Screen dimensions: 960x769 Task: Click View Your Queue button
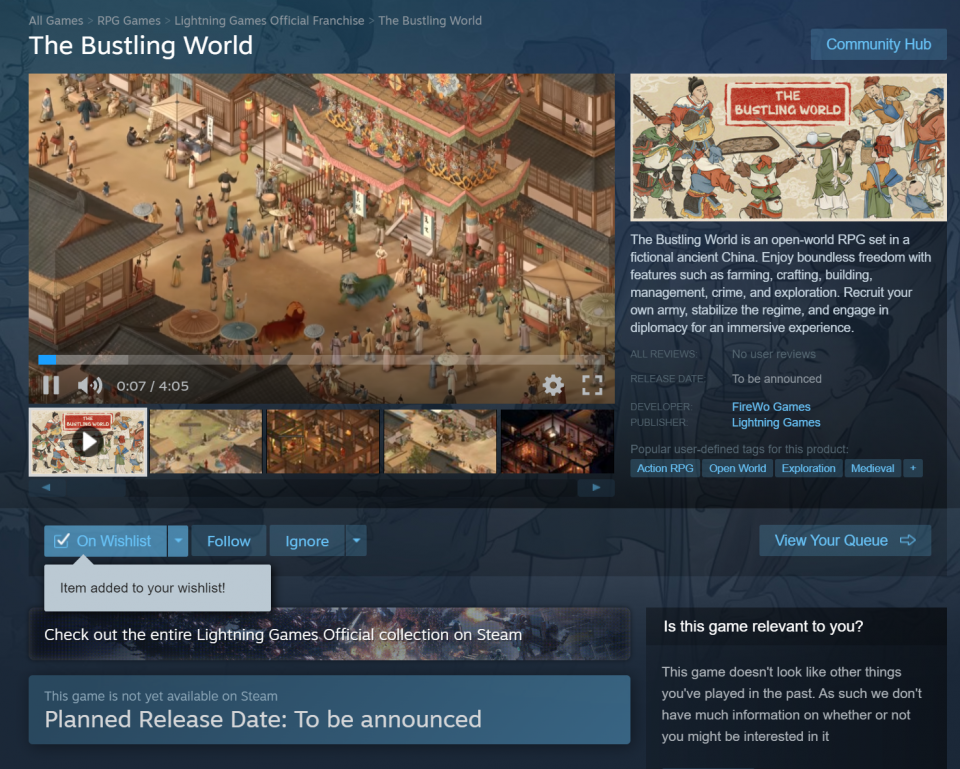(844, 540)
